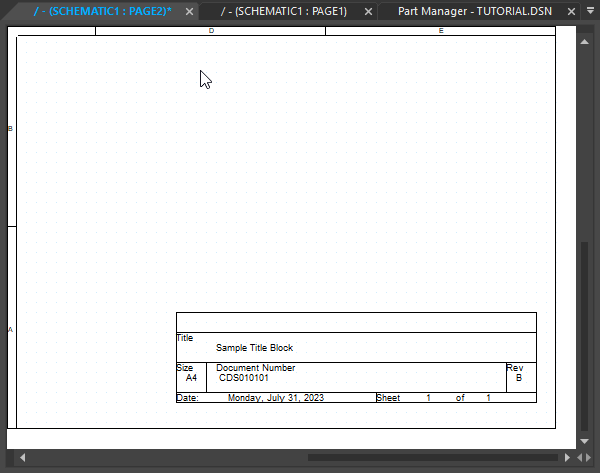Click the vertical scrollbar down arrow
Screen dimensions: 600x473
[586, 441]
